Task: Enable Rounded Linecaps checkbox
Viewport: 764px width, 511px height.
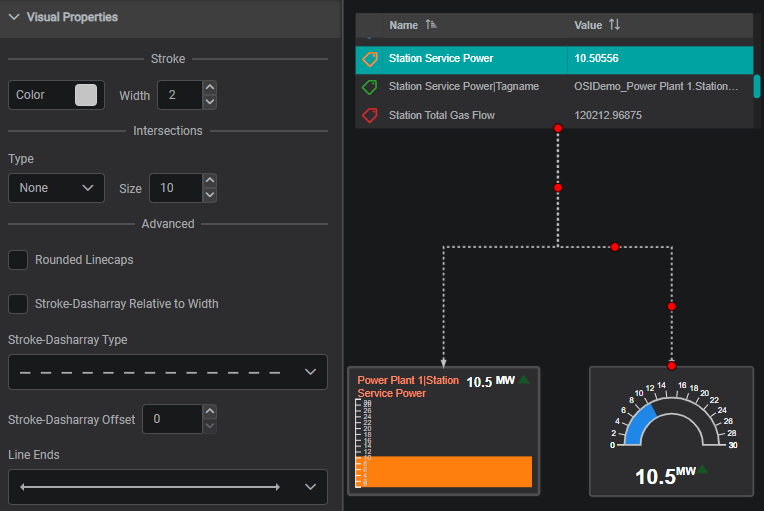Action: pos(18,260)
